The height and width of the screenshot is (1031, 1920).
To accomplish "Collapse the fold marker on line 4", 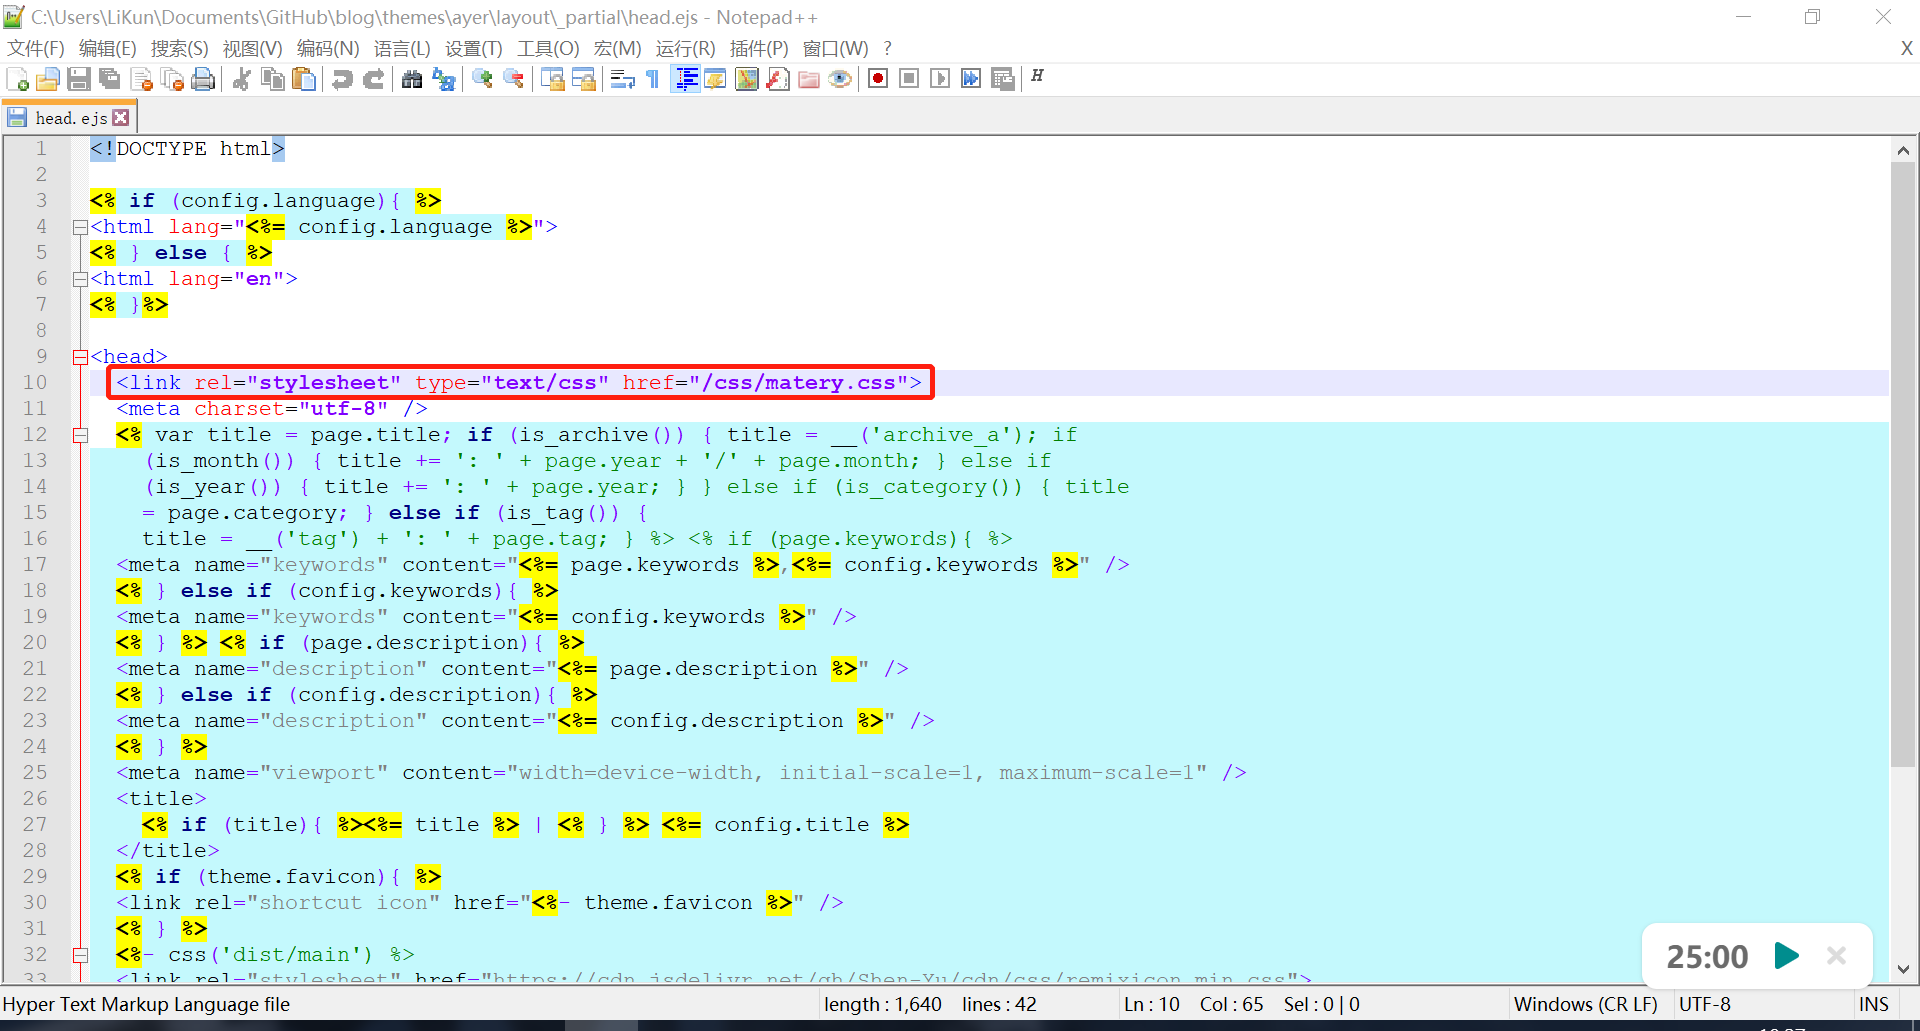I will coord(80,227).
